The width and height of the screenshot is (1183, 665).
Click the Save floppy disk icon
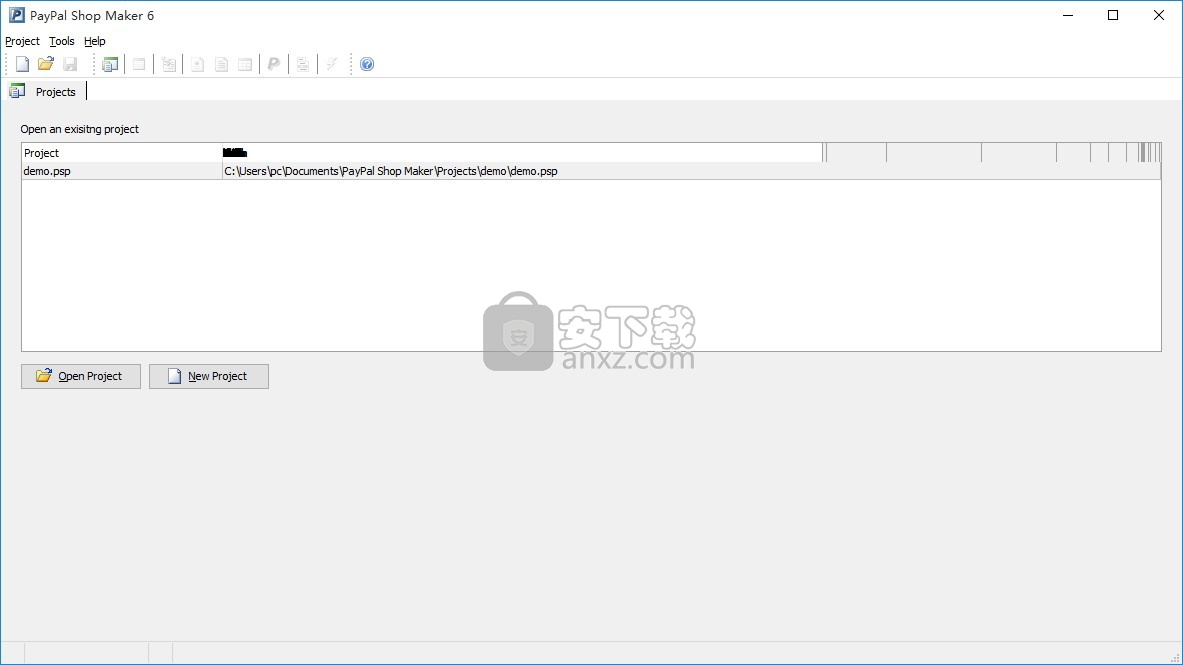70,64
